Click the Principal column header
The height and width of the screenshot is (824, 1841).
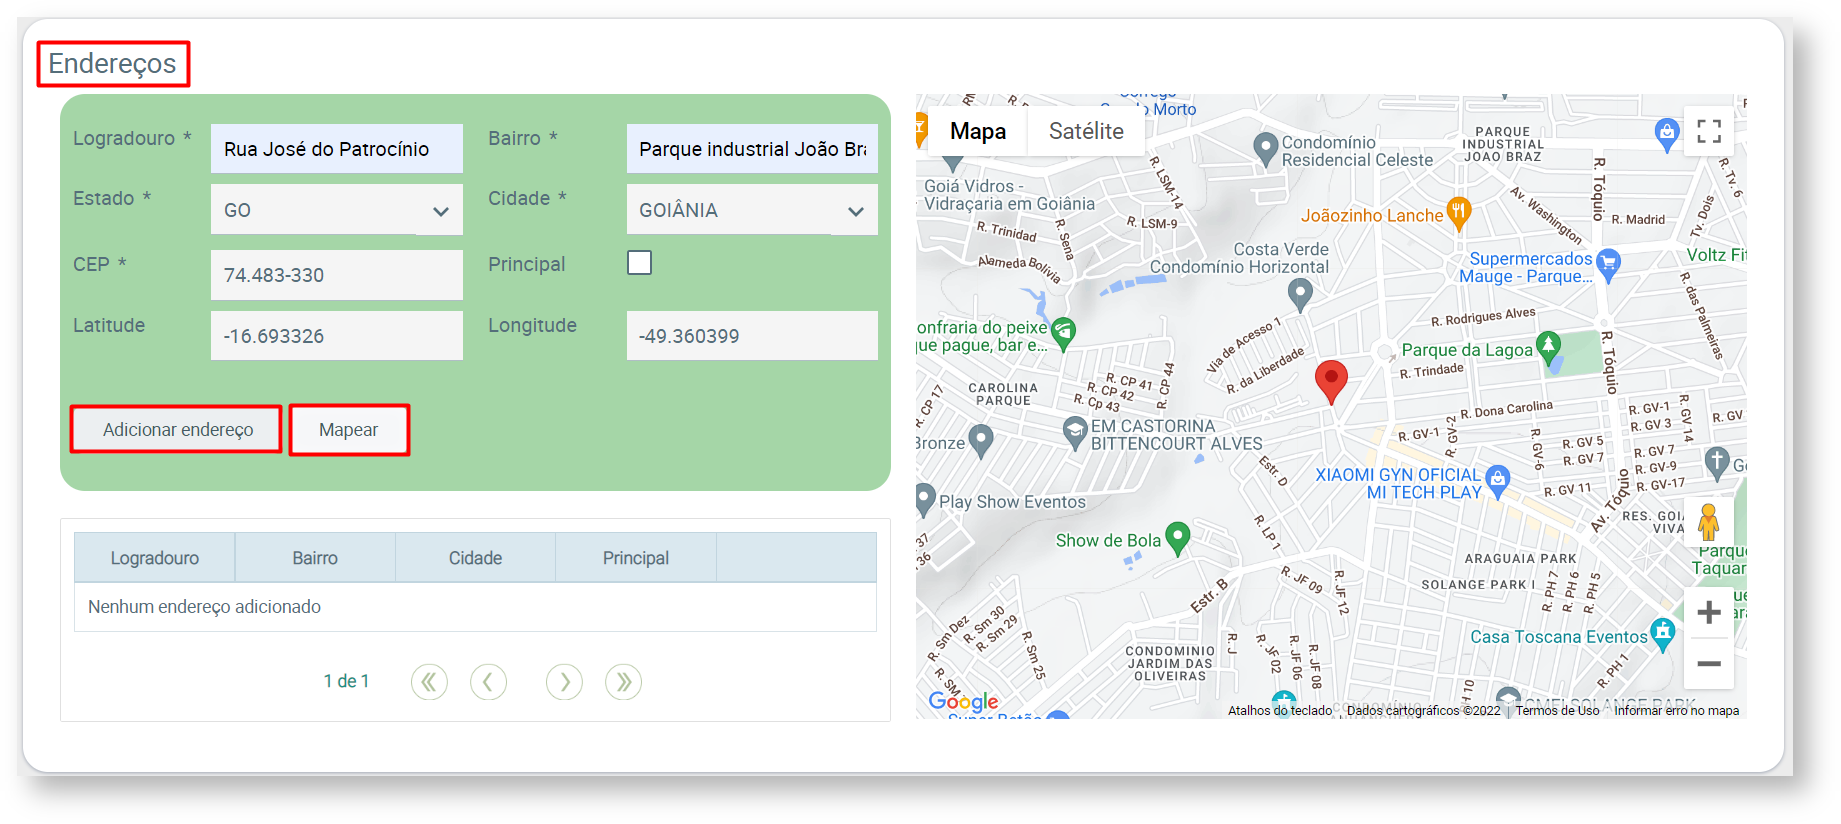pos(636,558)
